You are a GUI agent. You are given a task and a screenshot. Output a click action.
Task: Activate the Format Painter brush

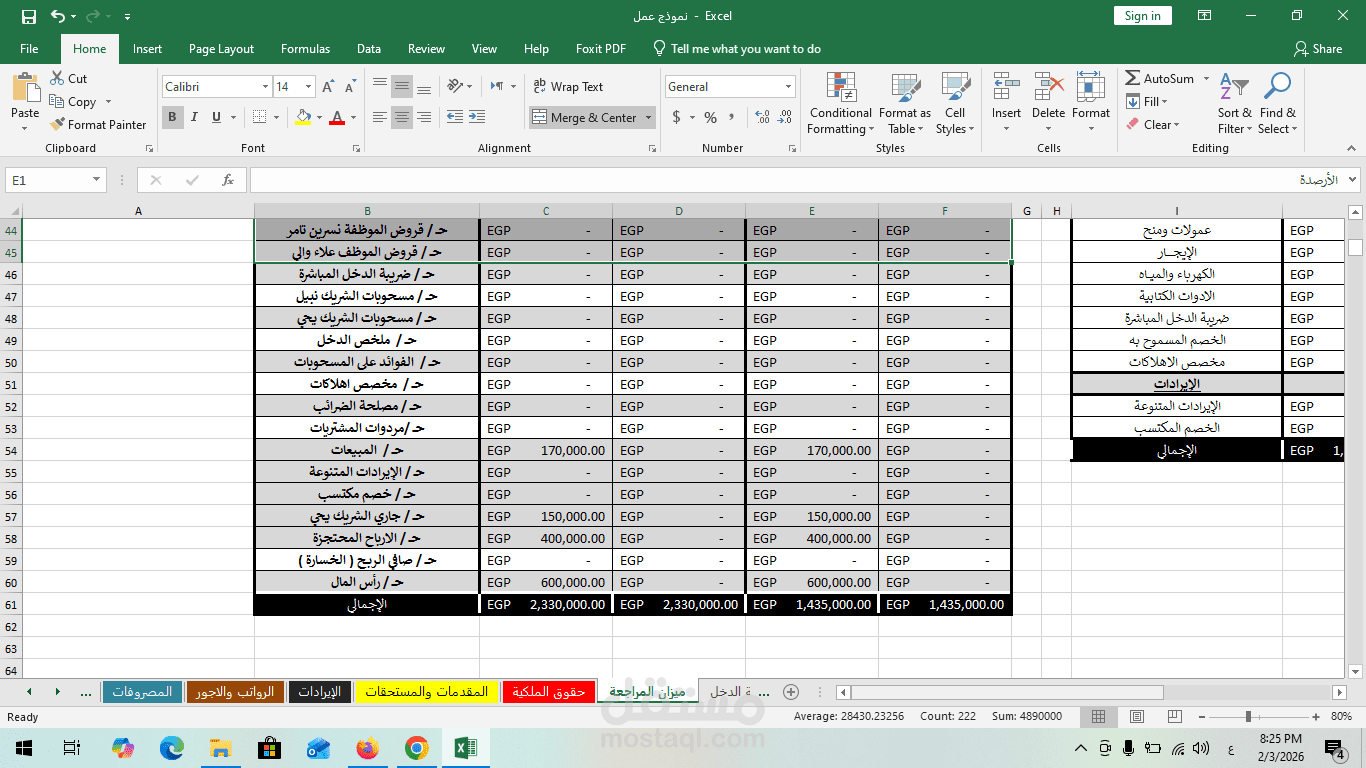(98, 125)
